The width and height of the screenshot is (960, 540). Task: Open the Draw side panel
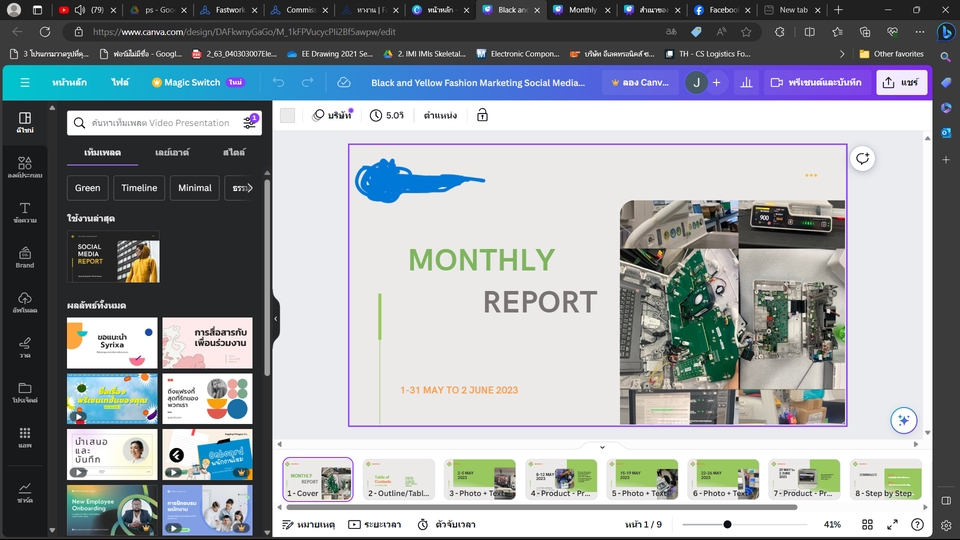[x=24, y=347]
